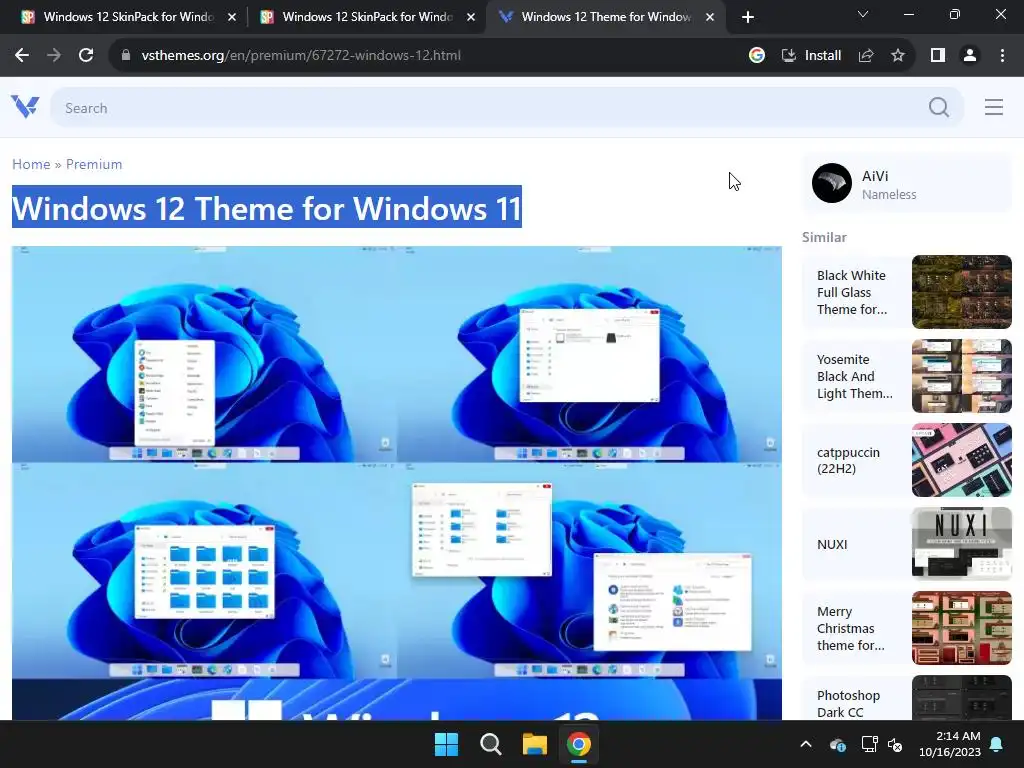Go to Home breadcrumb link
This screenshot has height=768, width=1024.
click(x=31, y=164)
